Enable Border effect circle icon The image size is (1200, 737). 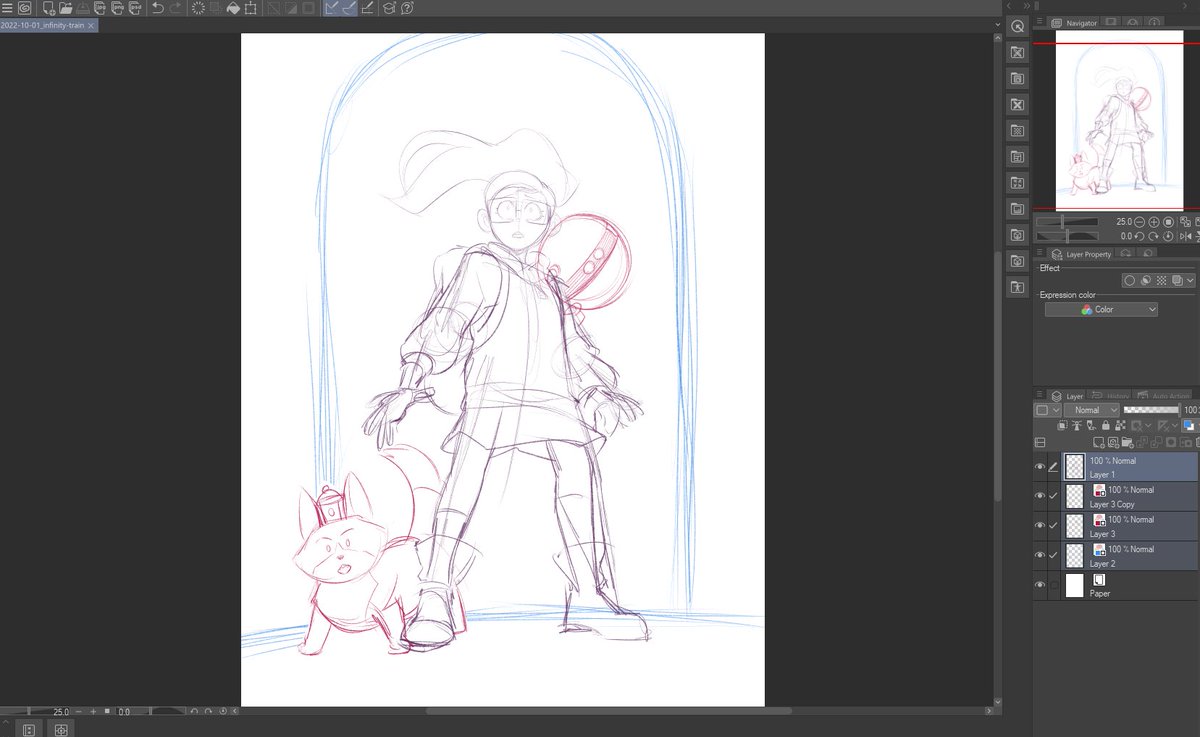(1129, 280)
